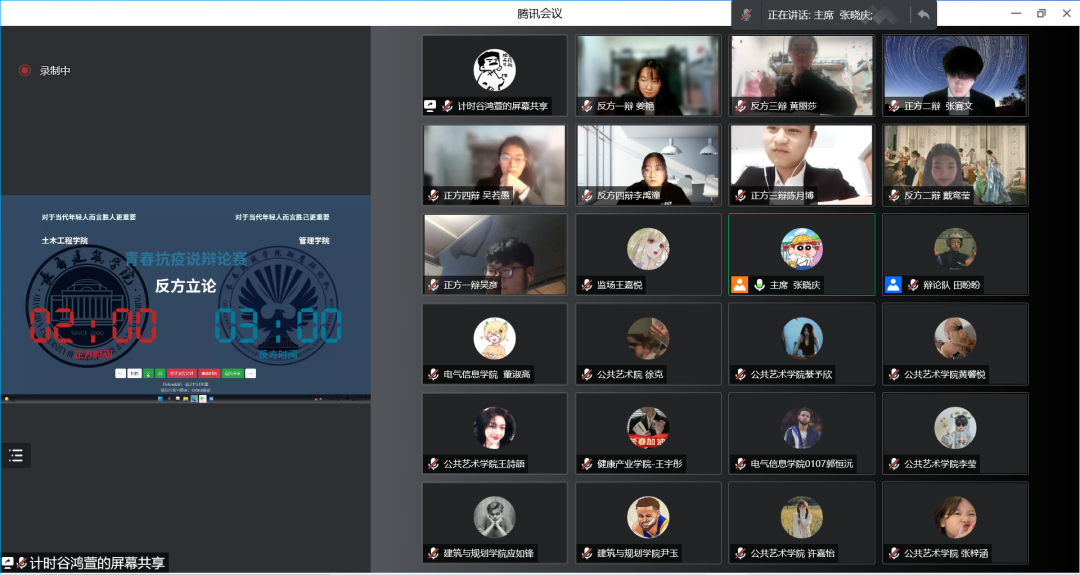
Task: Click avatar of 建筑与规划学院应如锋
Action: pos(495,517)
